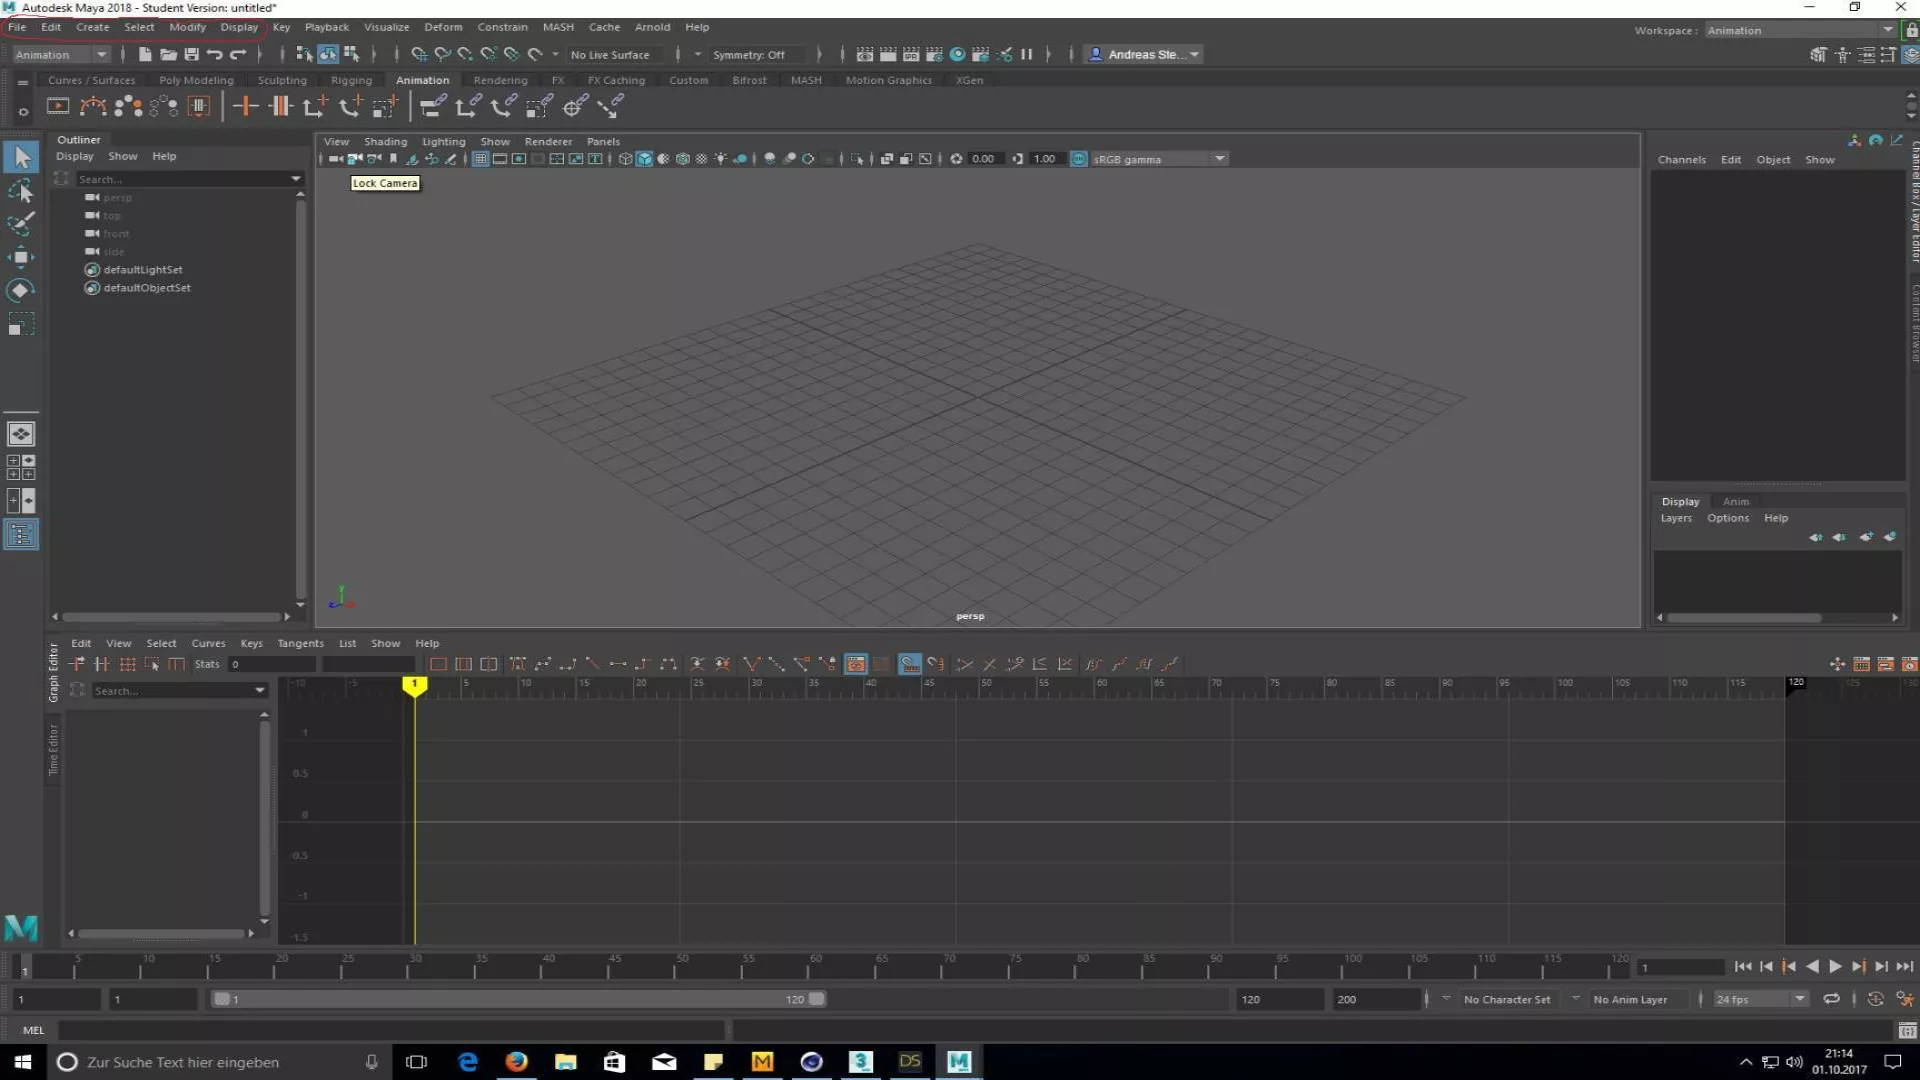This screenshot has width=1920, height=1080.
Task: Toggle the viewport grid display icon
Action: [480, 159]
